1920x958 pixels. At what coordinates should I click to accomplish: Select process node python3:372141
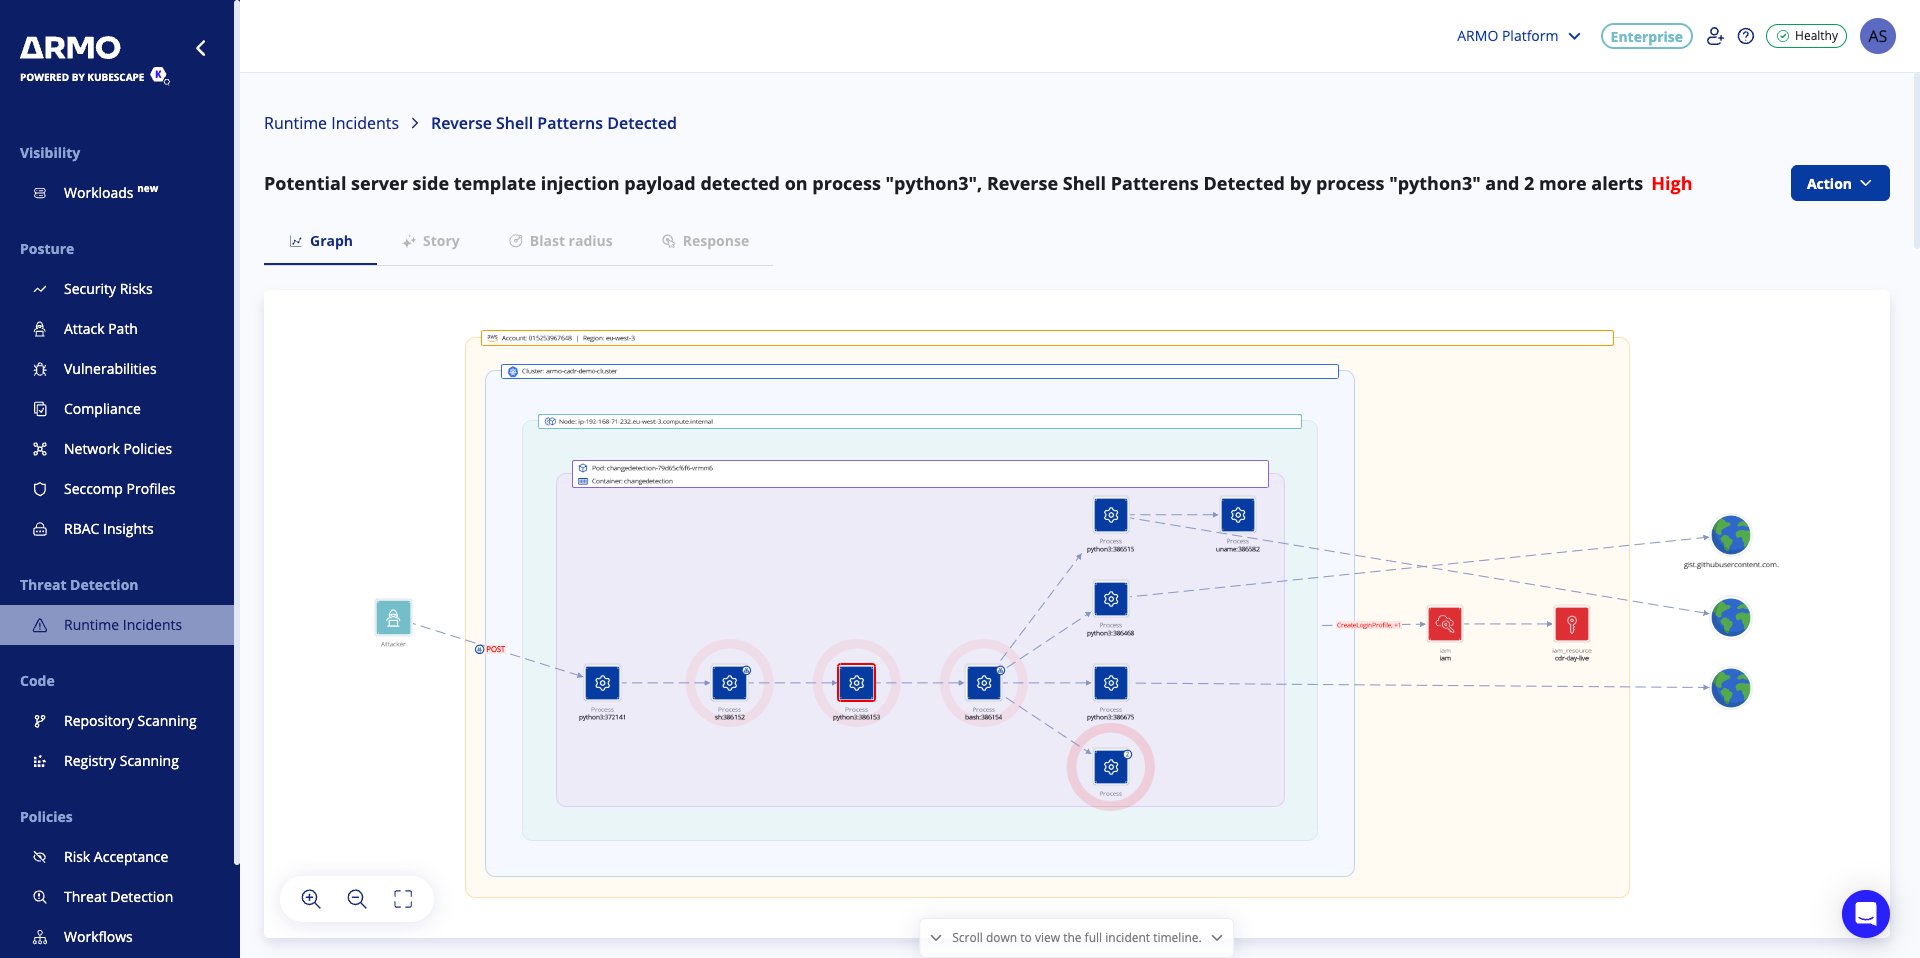point(602,683)
